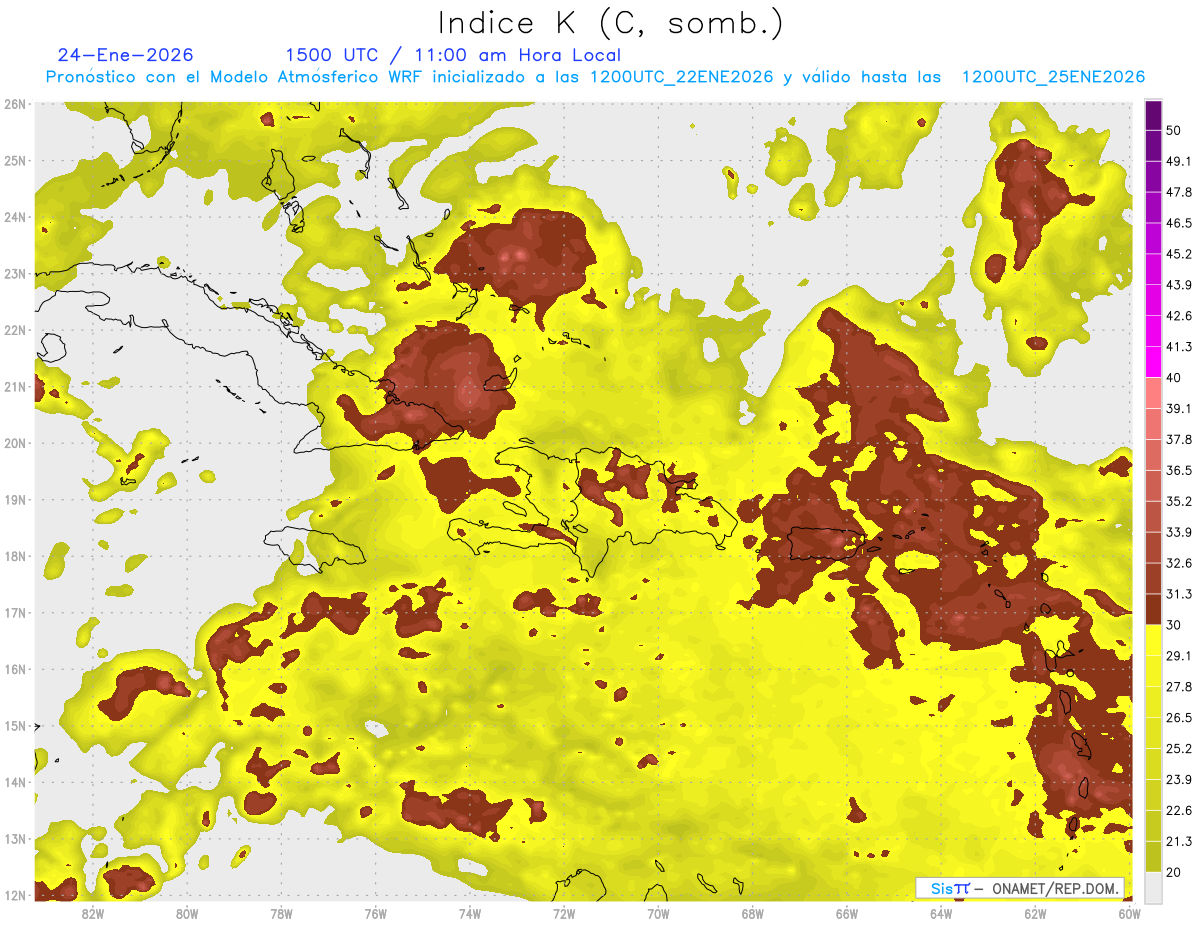Click the longitude label "74W"

click(x=470, y=914)
